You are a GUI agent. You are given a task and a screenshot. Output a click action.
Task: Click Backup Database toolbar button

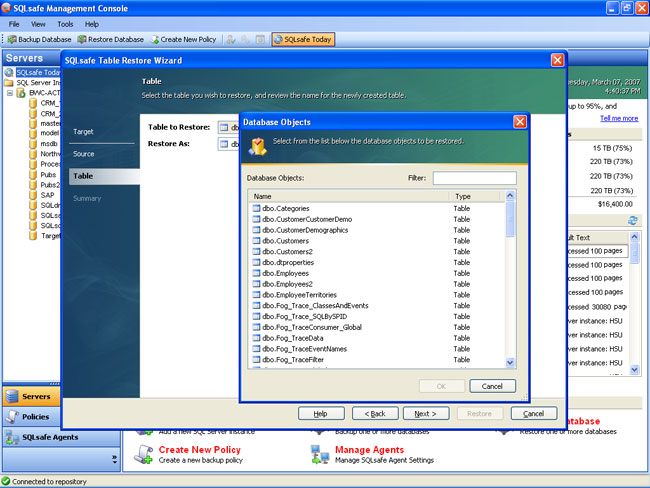coord(39,39)
